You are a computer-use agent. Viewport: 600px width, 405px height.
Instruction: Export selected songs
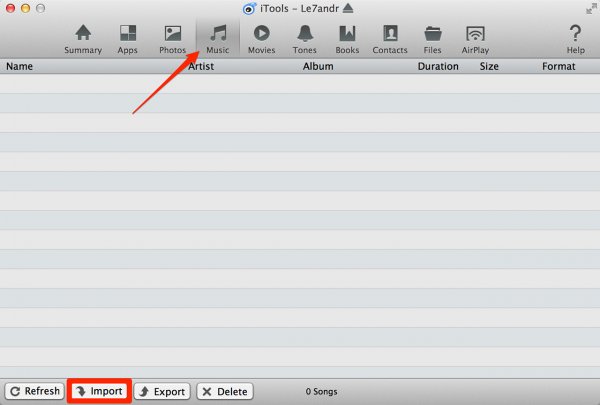(x=162, y=391)
